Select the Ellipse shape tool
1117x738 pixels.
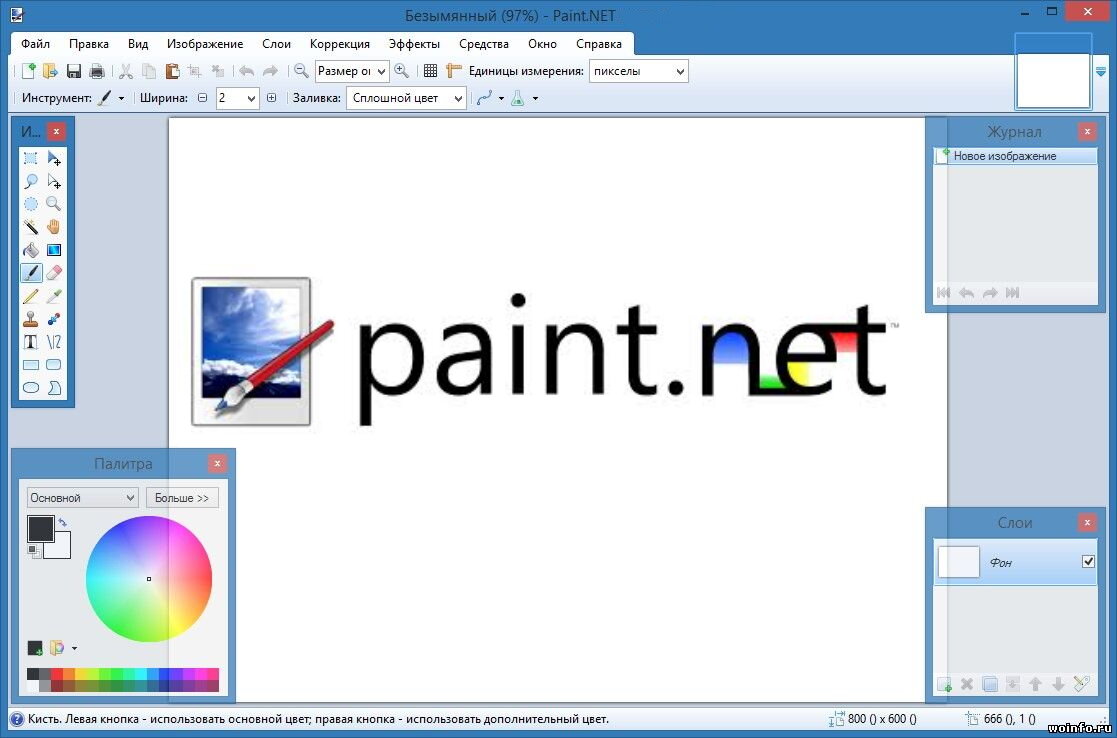31,388
